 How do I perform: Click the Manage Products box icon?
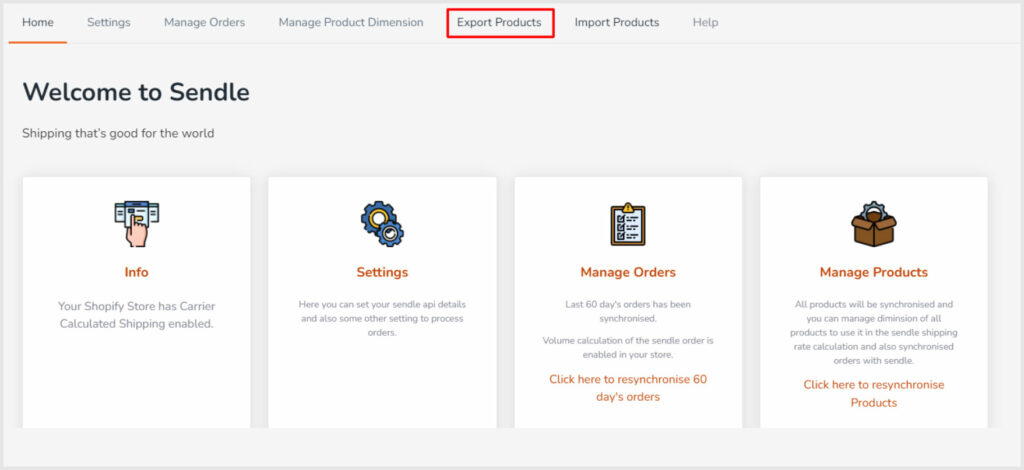[x=873, y=223]
